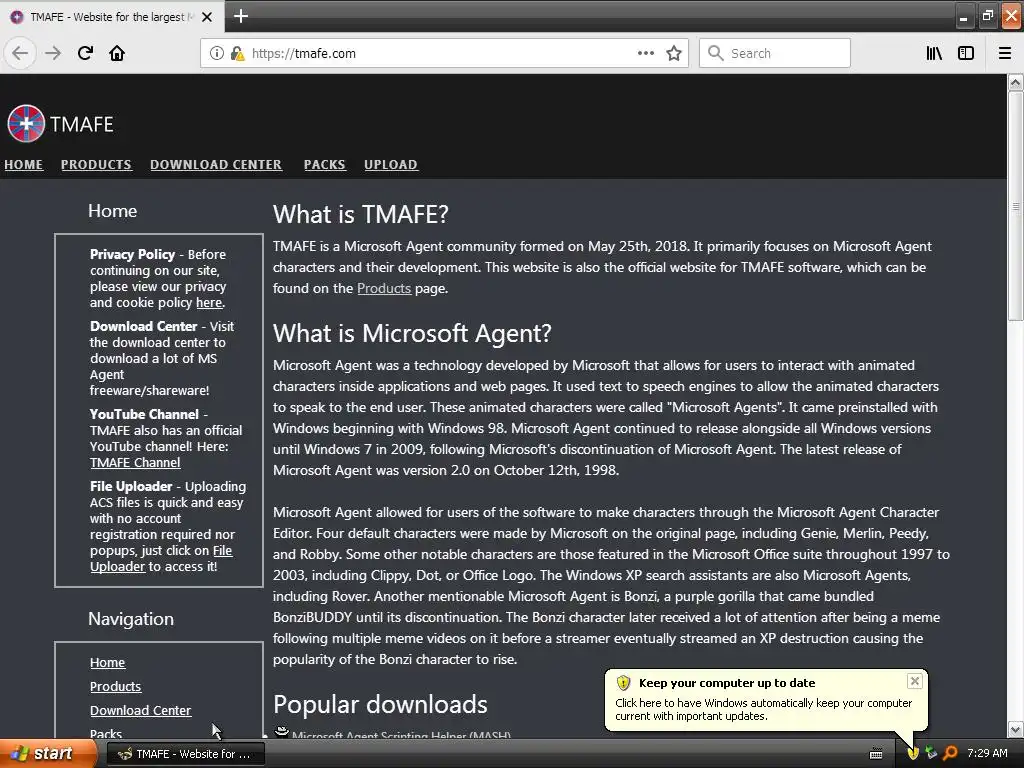Select the TMAFE browser tab
1024x768 pixels.
(x=112, y=17)
